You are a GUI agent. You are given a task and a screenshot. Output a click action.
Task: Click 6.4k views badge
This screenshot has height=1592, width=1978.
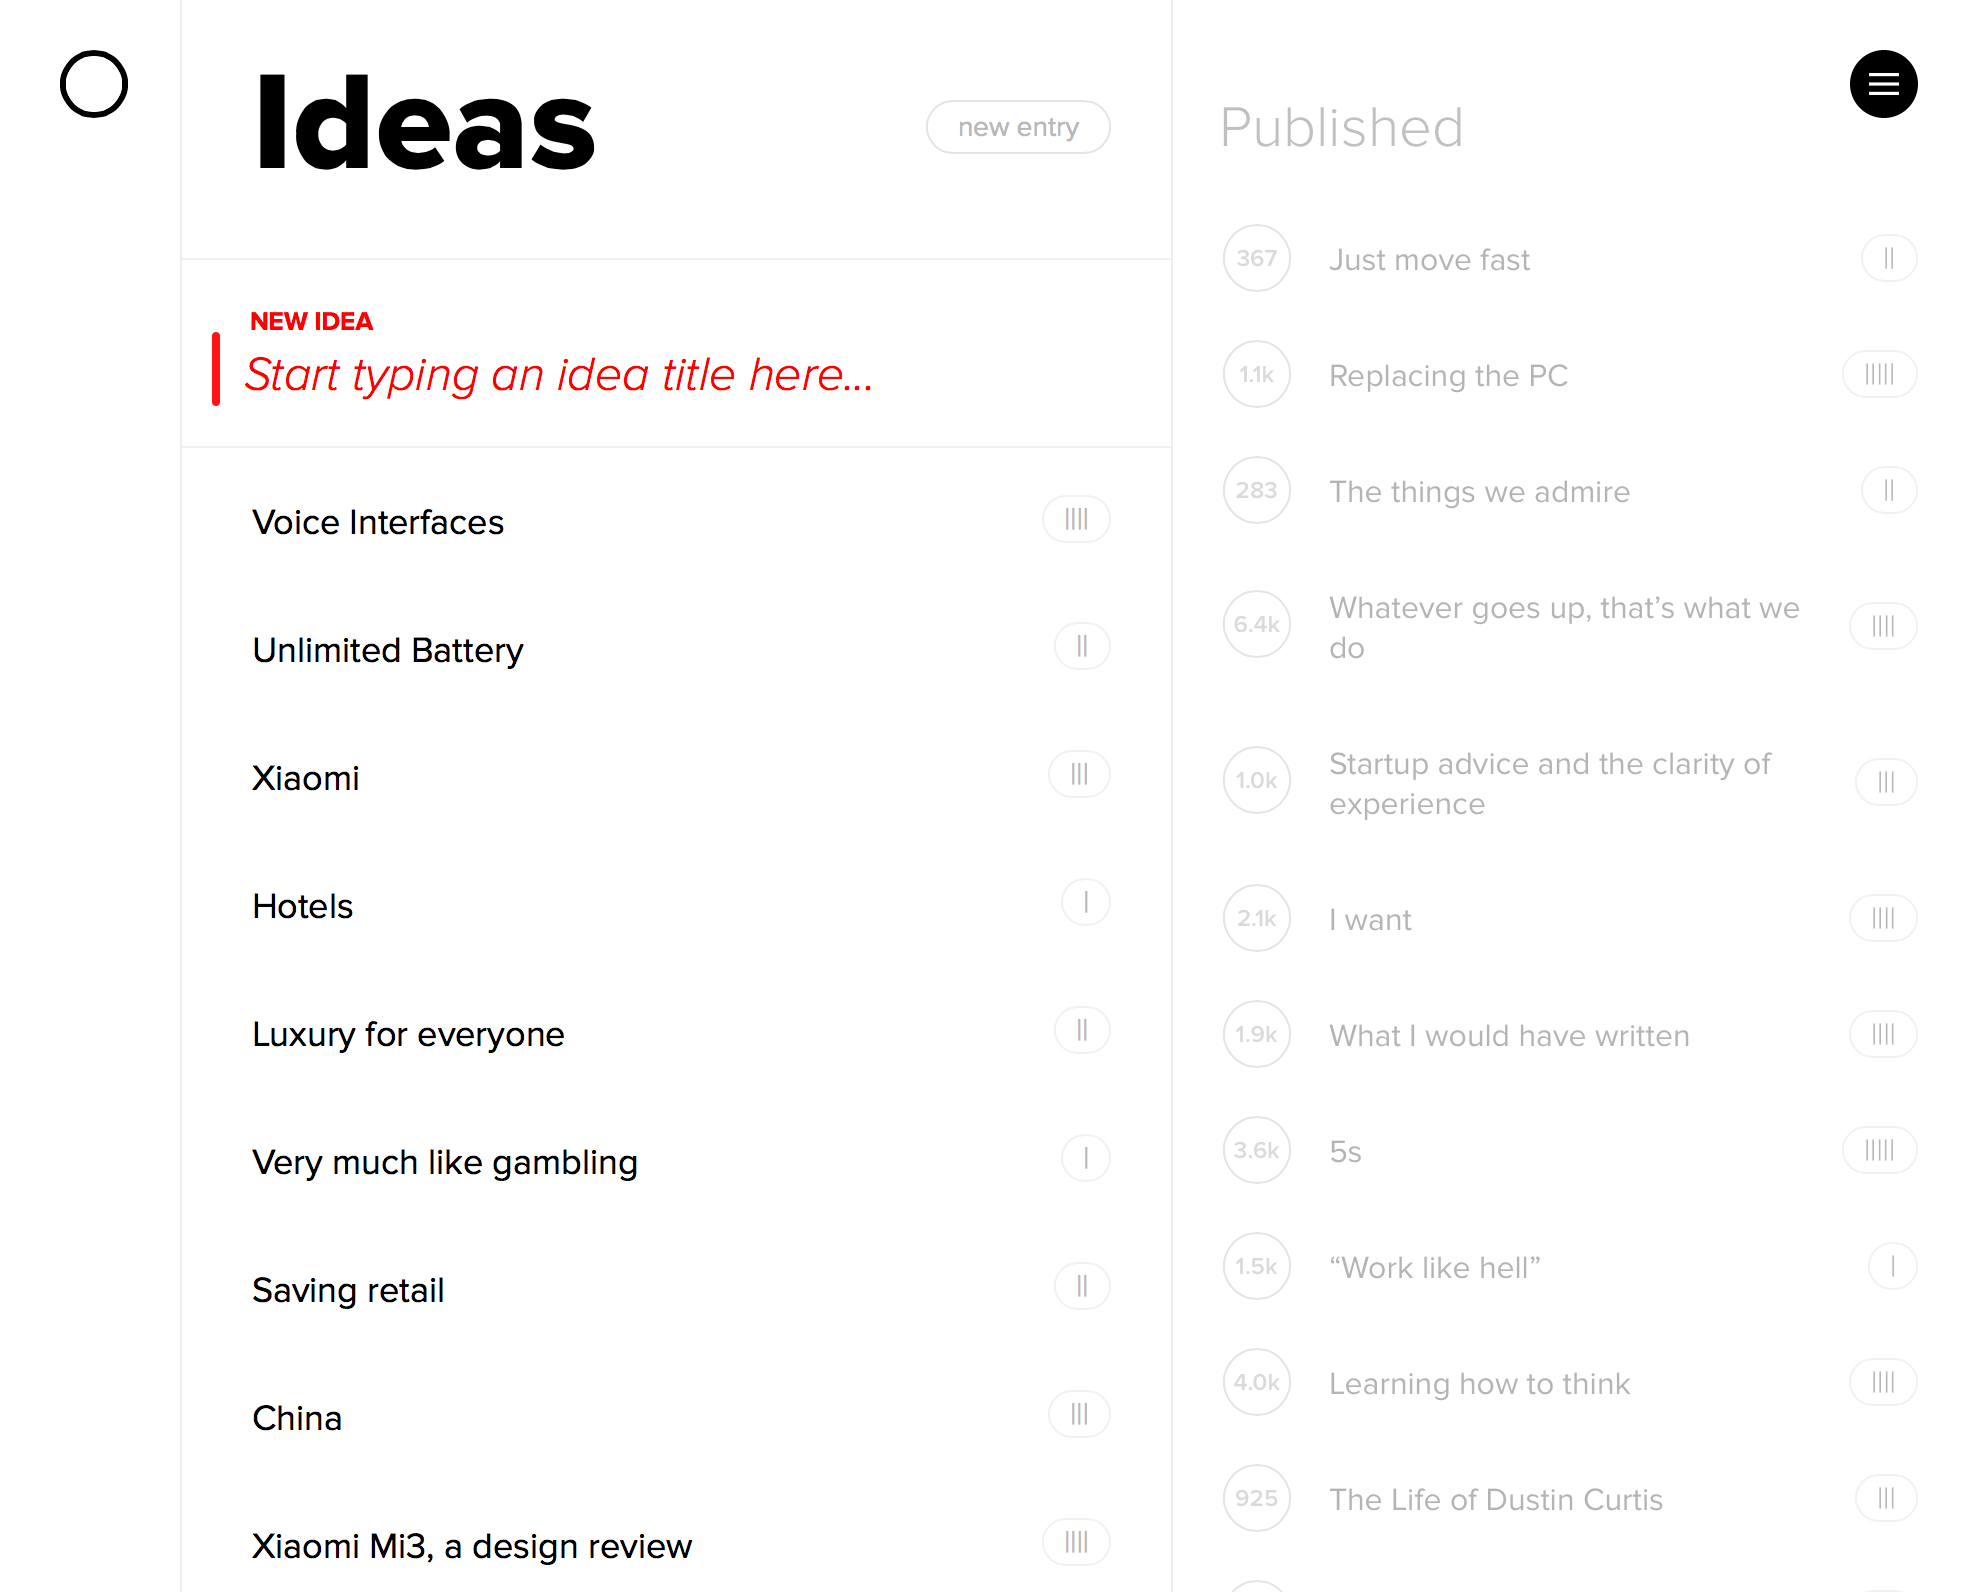pyautogui.click(x=1256, y=624)
